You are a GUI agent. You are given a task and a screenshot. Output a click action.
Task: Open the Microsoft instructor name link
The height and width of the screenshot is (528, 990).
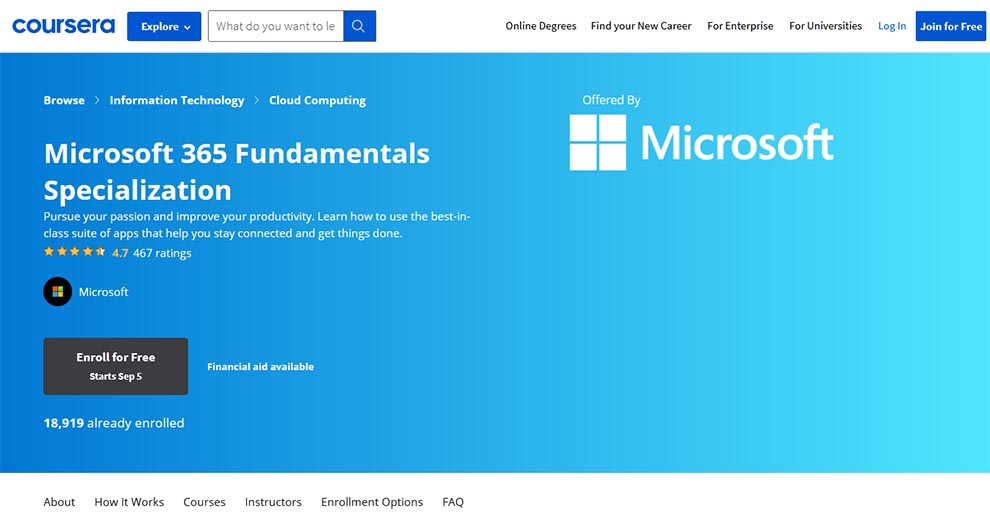pyautogui.click(x=104, y=292)
